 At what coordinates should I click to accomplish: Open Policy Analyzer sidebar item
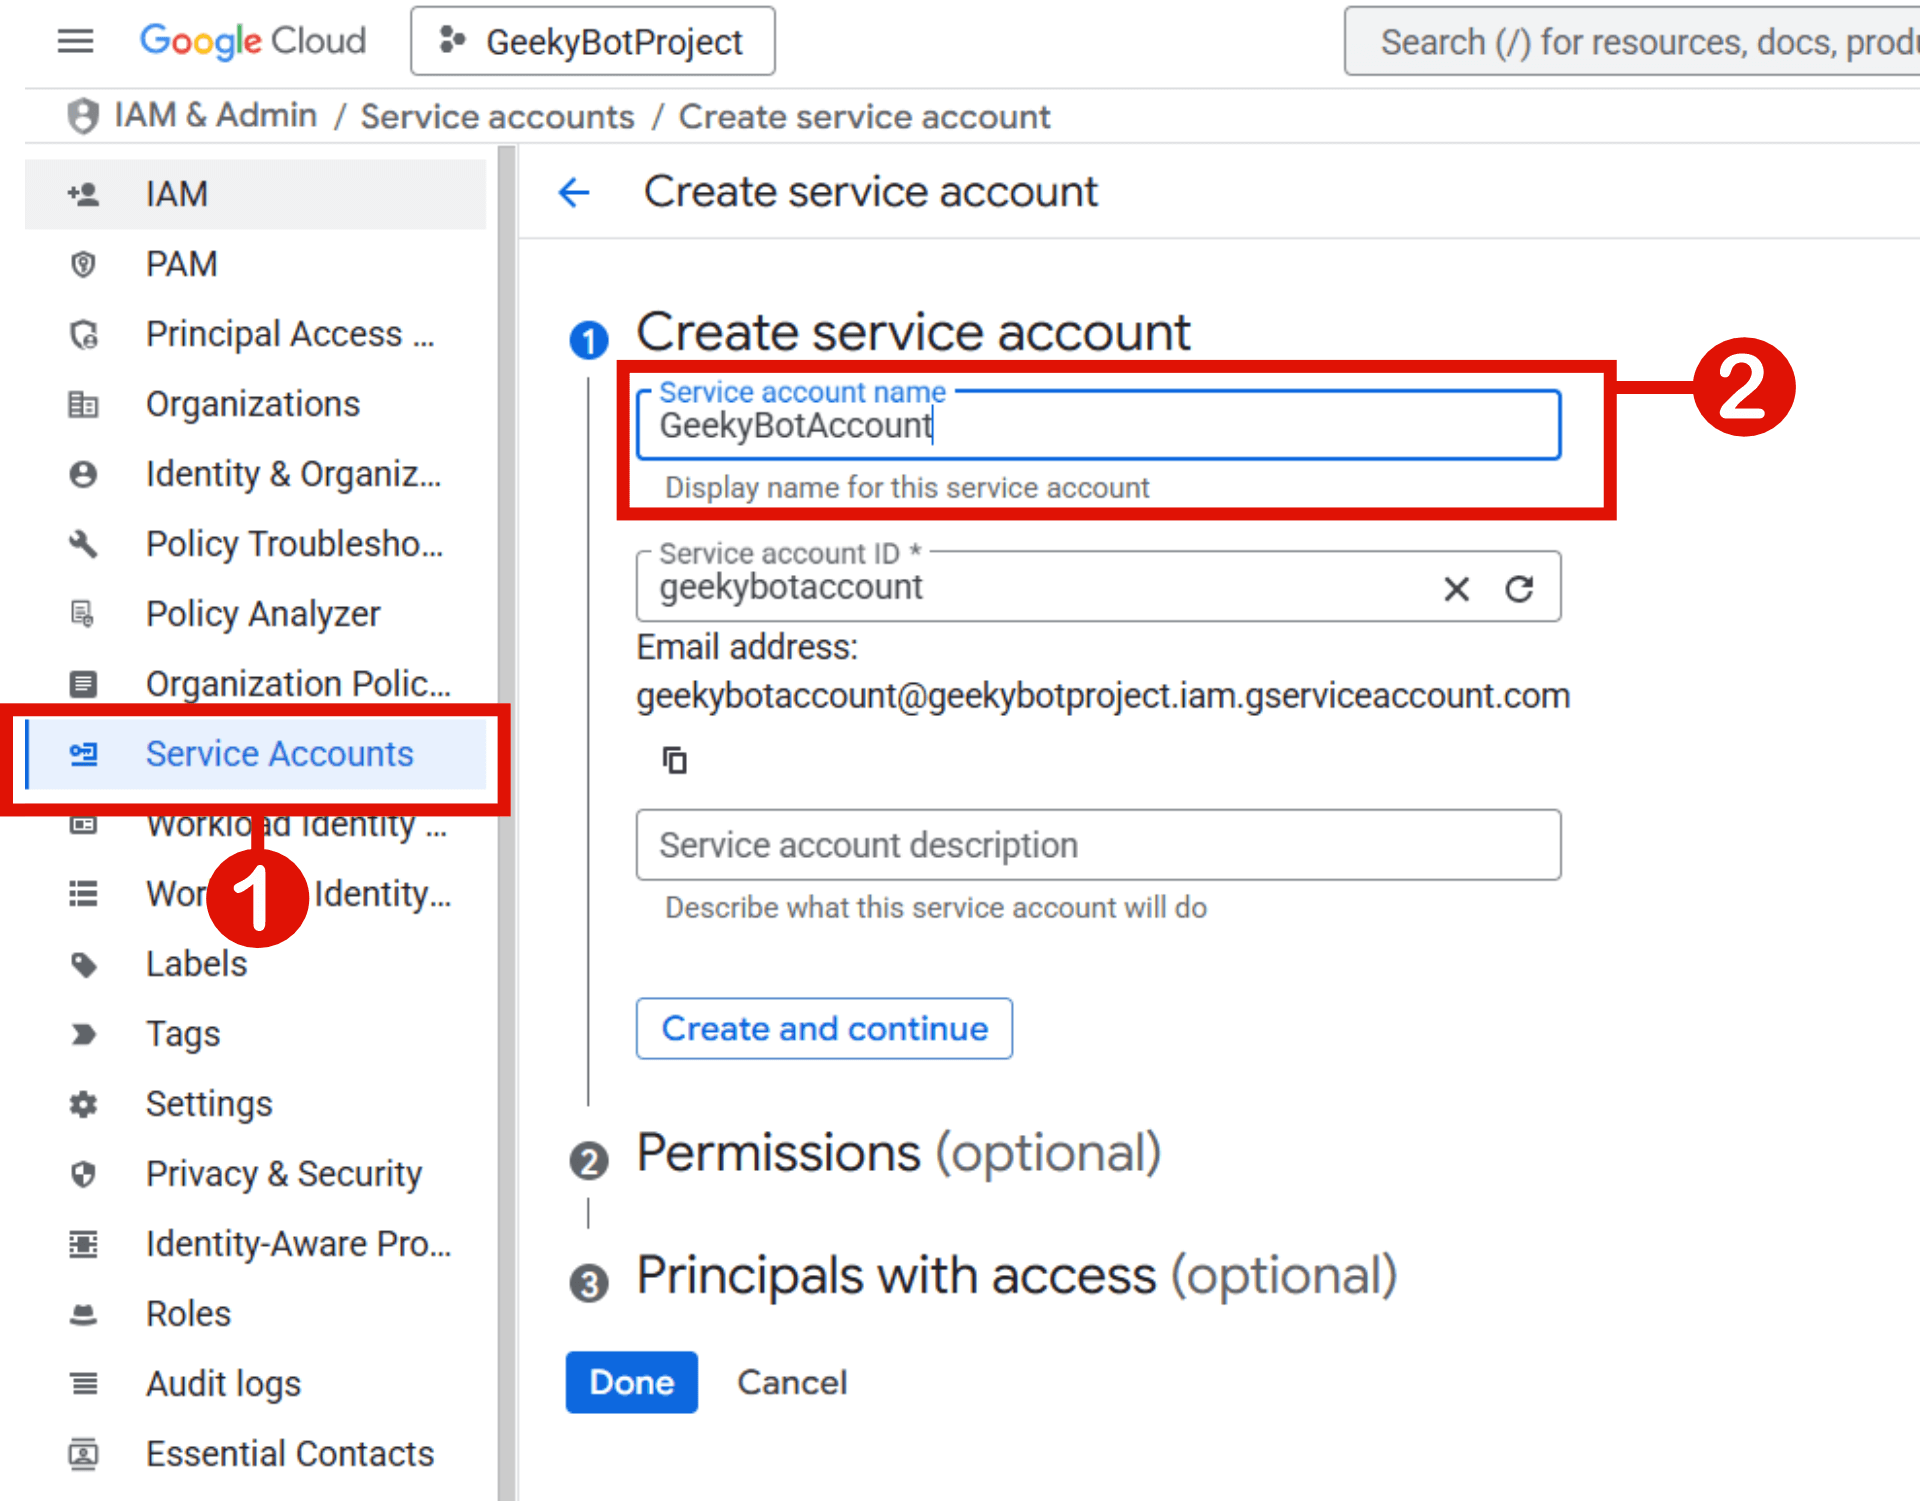[x=255, y=614]
